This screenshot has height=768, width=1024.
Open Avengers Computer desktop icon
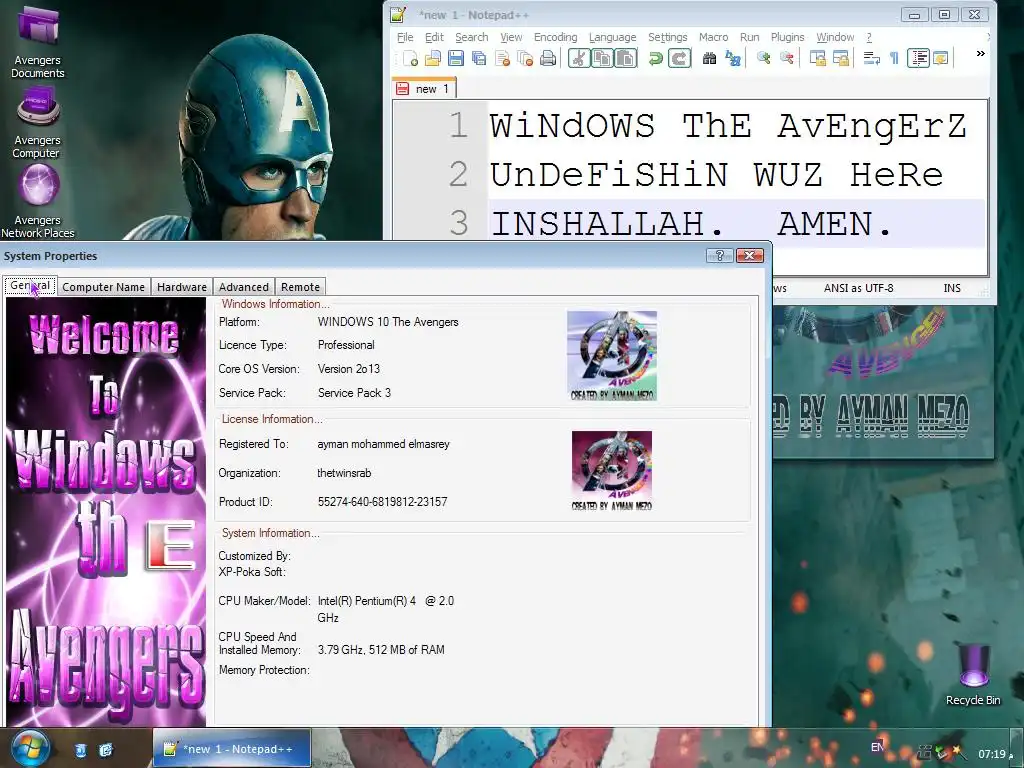(x=37, y=123)
